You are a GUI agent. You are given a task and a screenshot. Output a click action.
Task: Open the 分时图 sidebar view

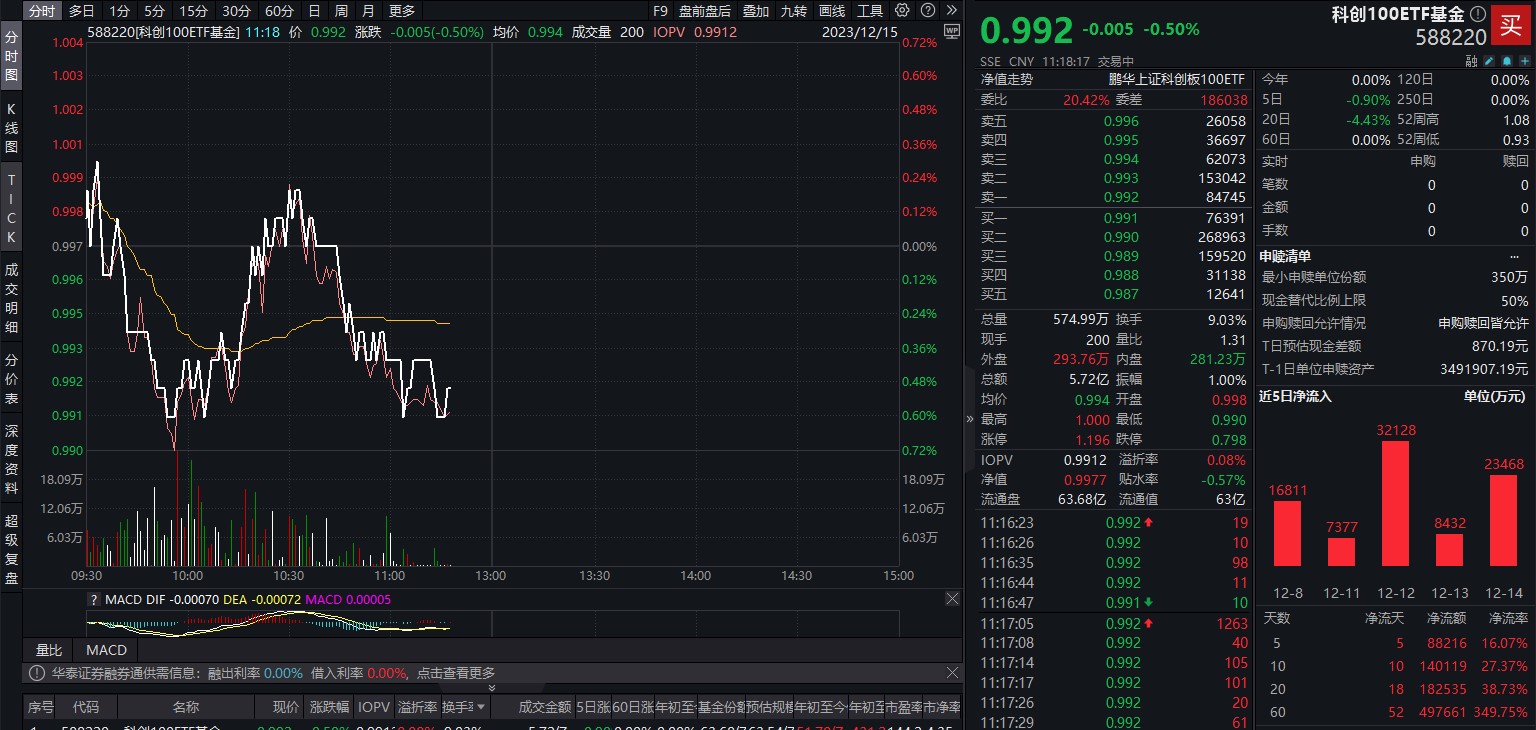[11, 55]
